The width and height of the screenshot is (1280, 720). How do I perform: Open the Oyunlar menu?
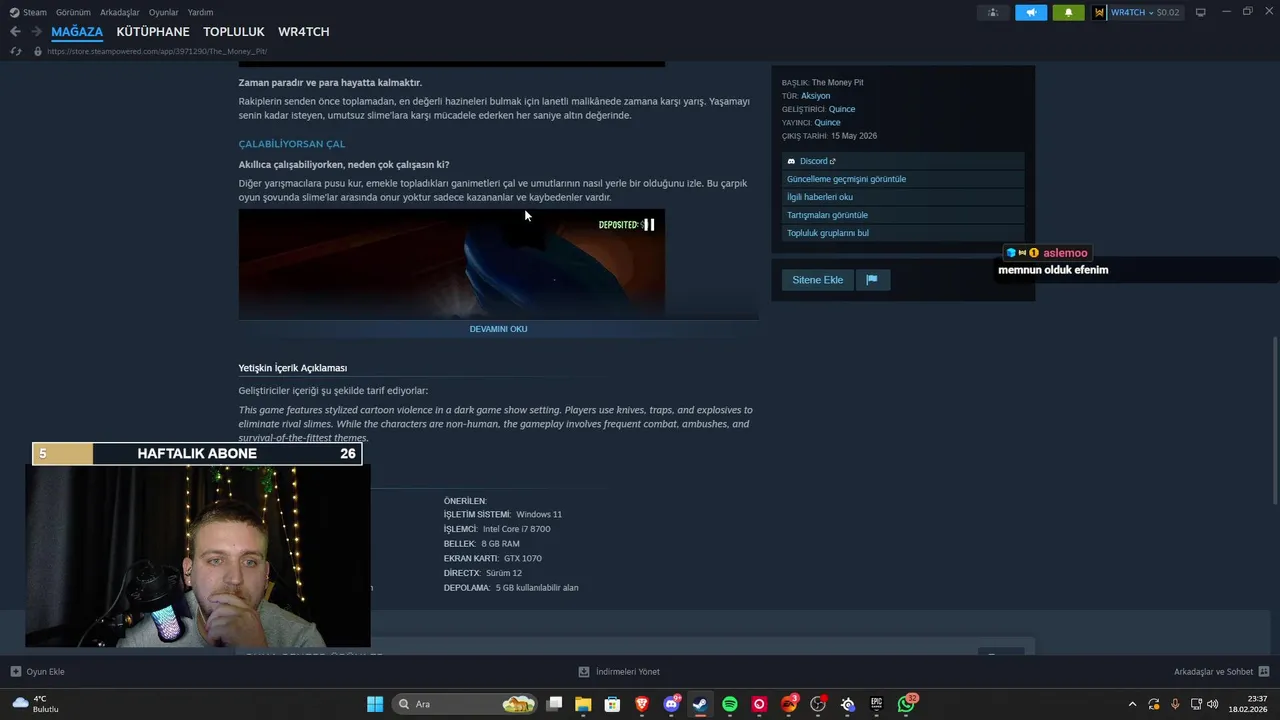[163, 12]
